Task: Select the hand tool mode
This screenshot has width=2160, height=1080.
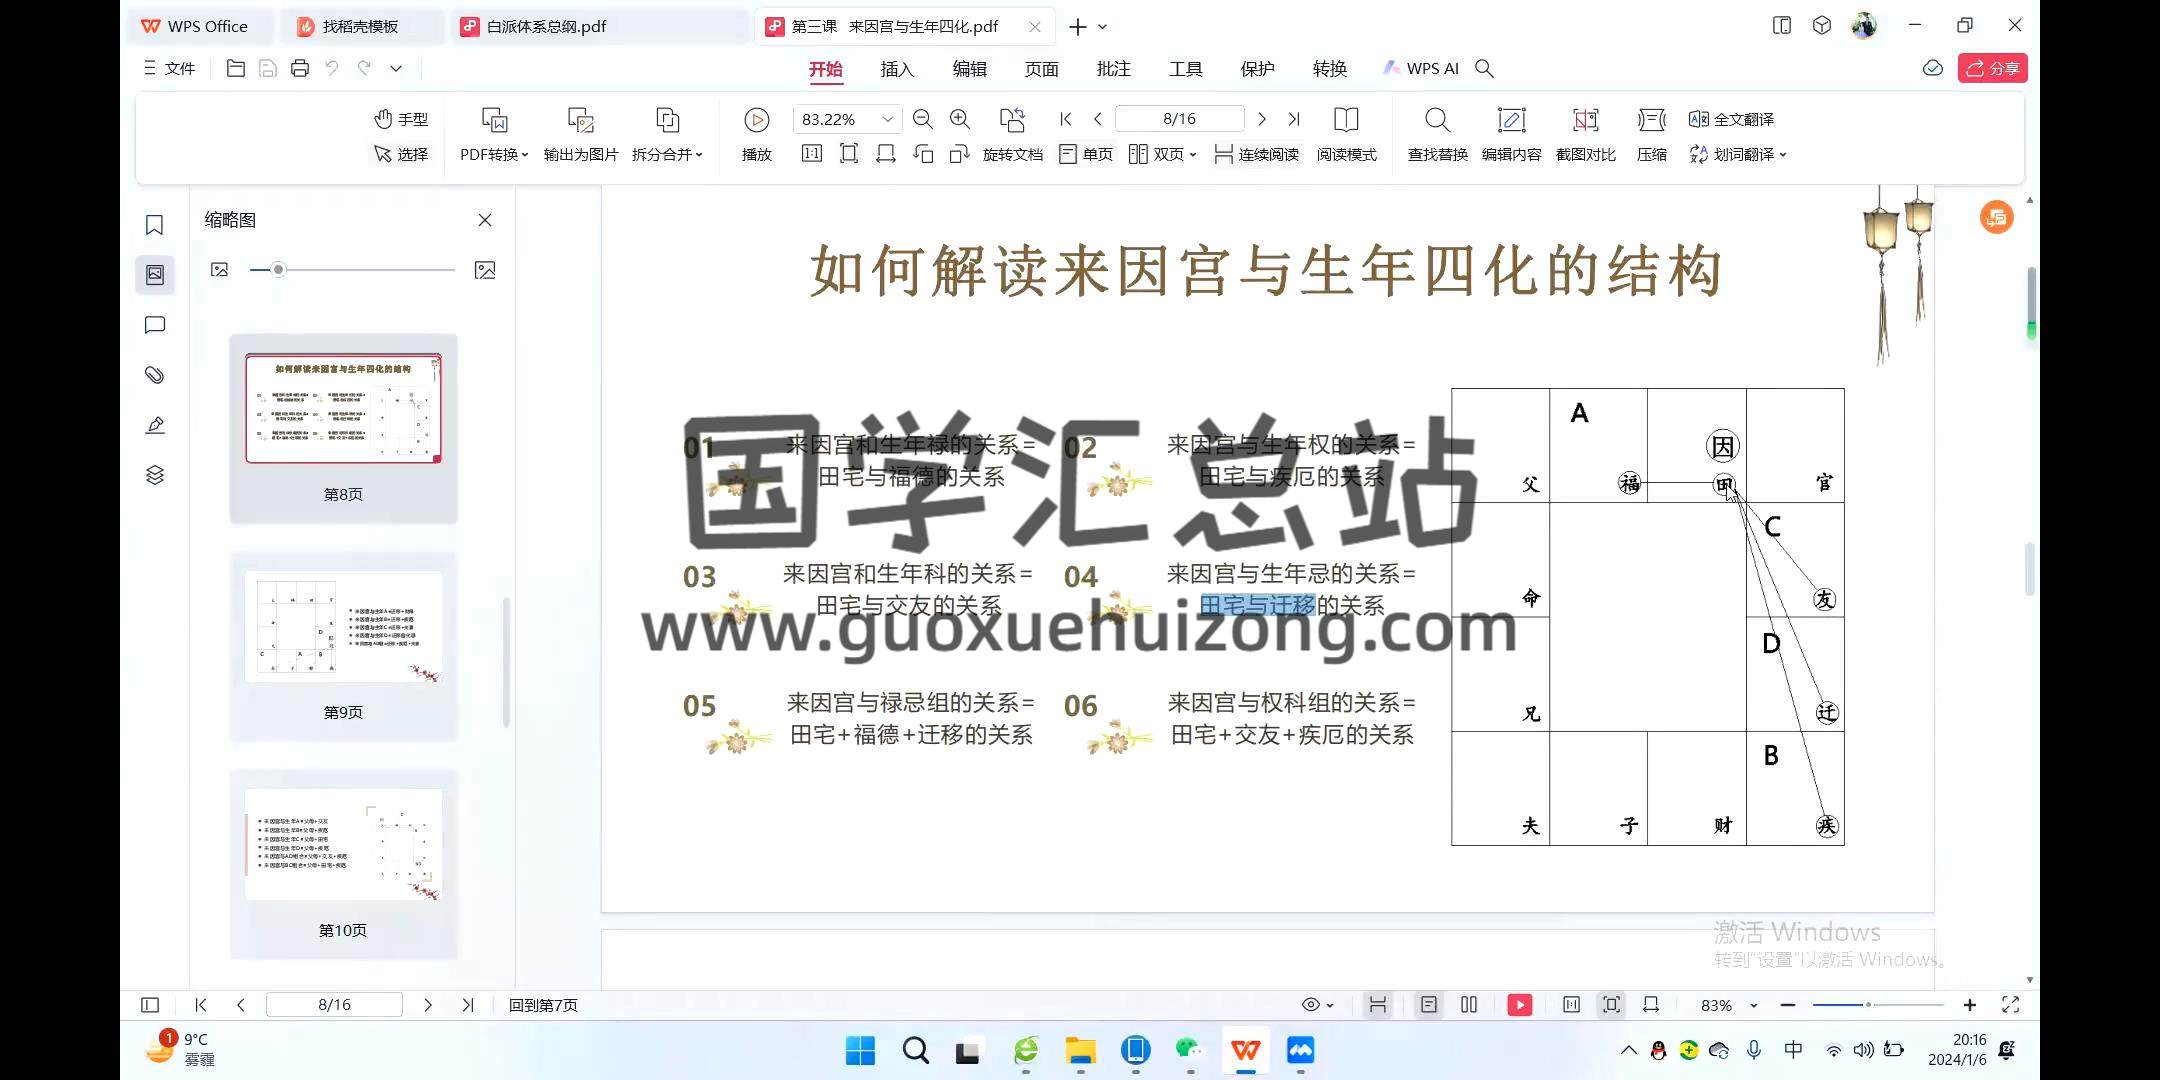Action: [x=401, y=119]
